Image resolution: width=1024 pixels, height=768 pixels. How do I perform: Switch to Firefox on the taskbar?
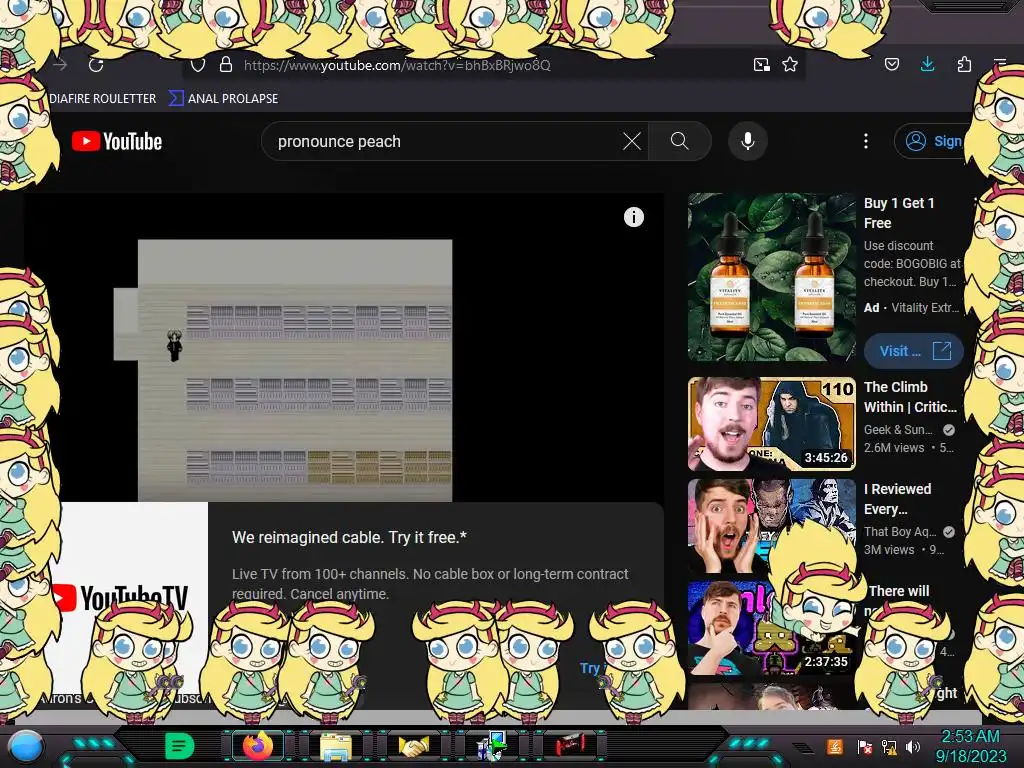[257, 746]
